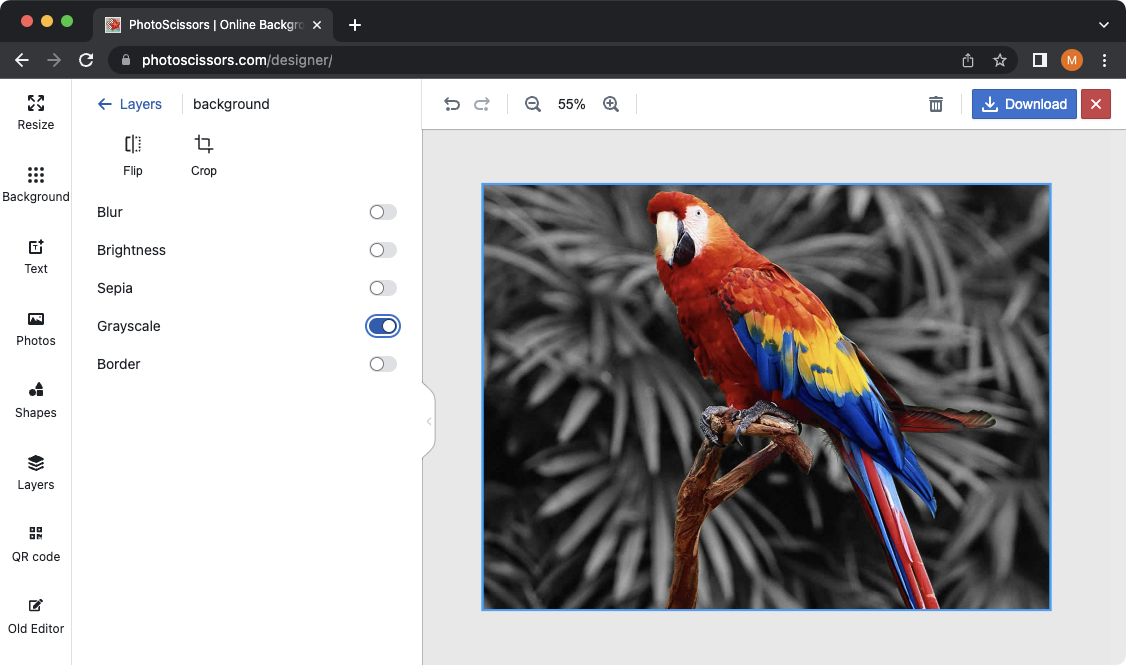Turn off the Grayscale toggle
This screenshot has width=1126, height=665.
pyautogui.click(x=383, y=326)
